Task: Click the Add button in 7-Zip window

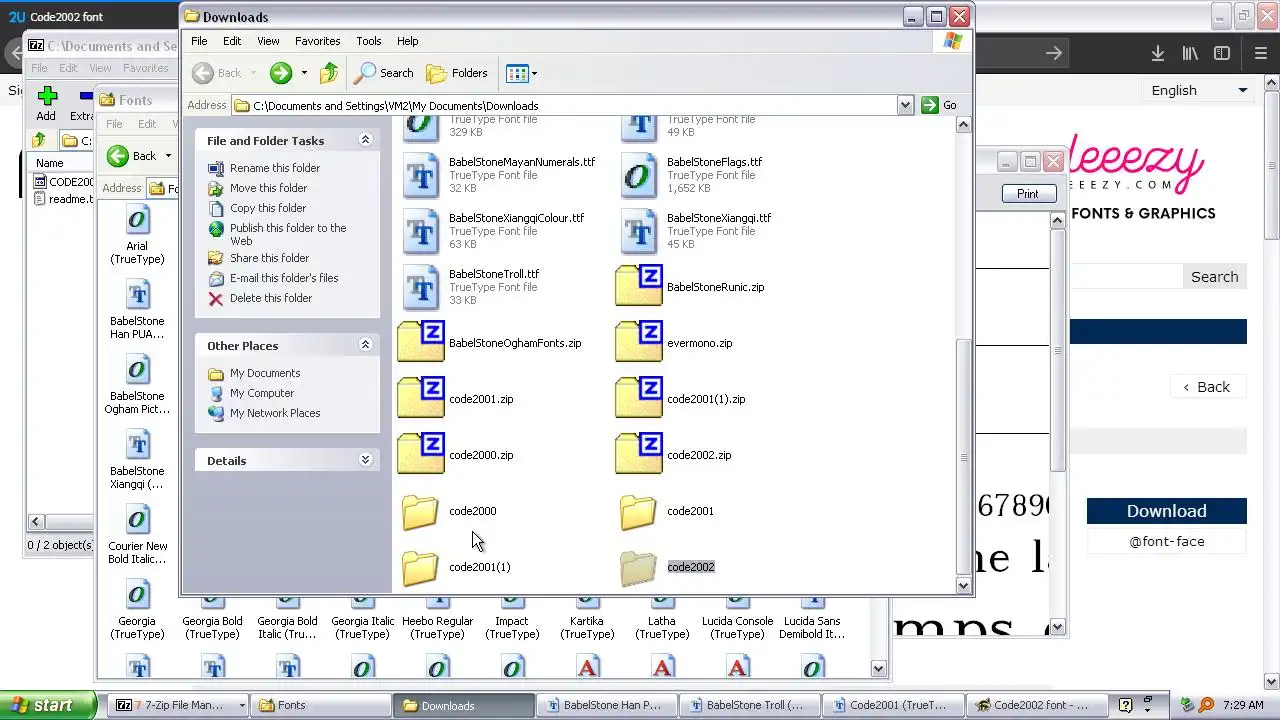Action: click(46, 104)
